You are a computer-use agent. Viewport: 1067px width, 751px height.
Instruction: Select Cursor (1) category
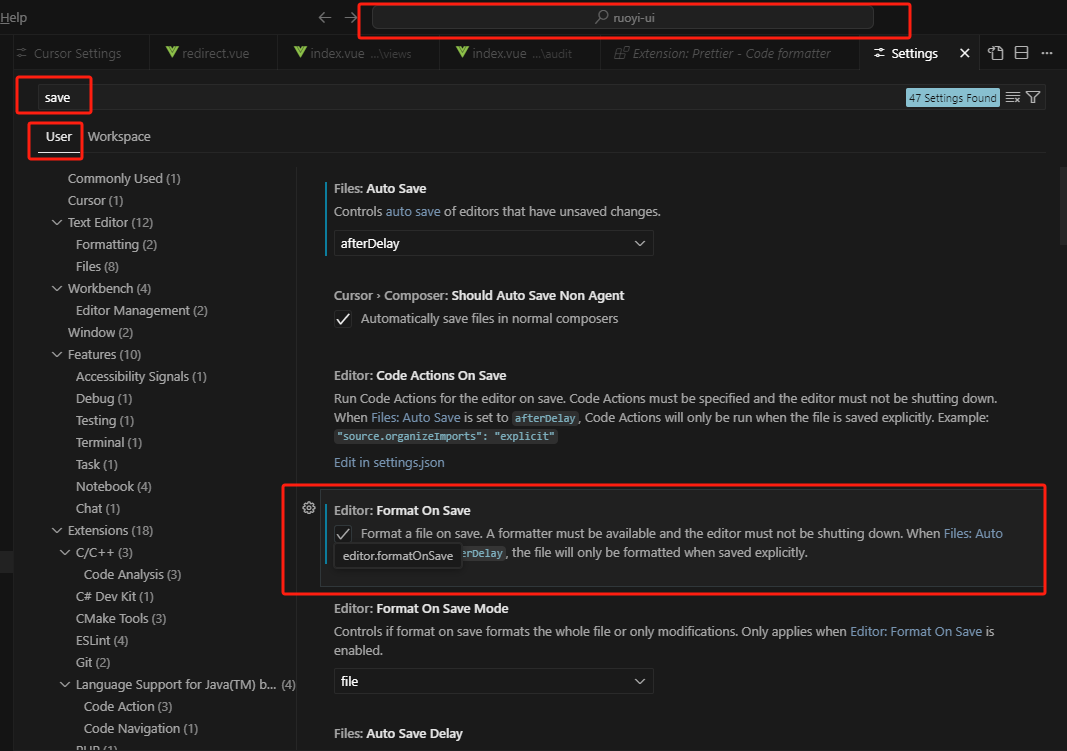[95, 201]
